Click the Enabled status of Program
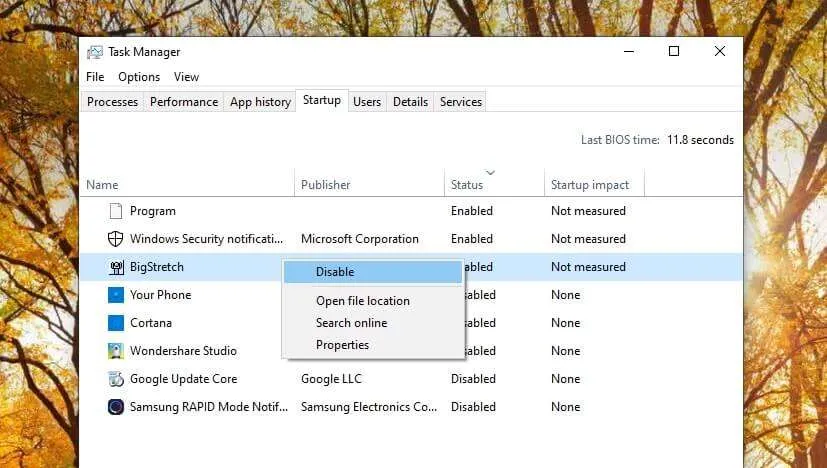The width and height of the screenshot is (827, 468). (472, 211)
